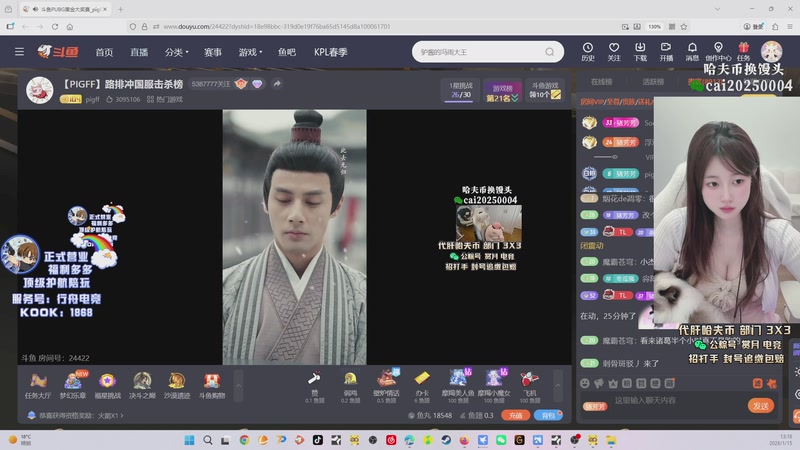Send the 弱鸡 gift
800x450 pixels.
tap(350, 386)
